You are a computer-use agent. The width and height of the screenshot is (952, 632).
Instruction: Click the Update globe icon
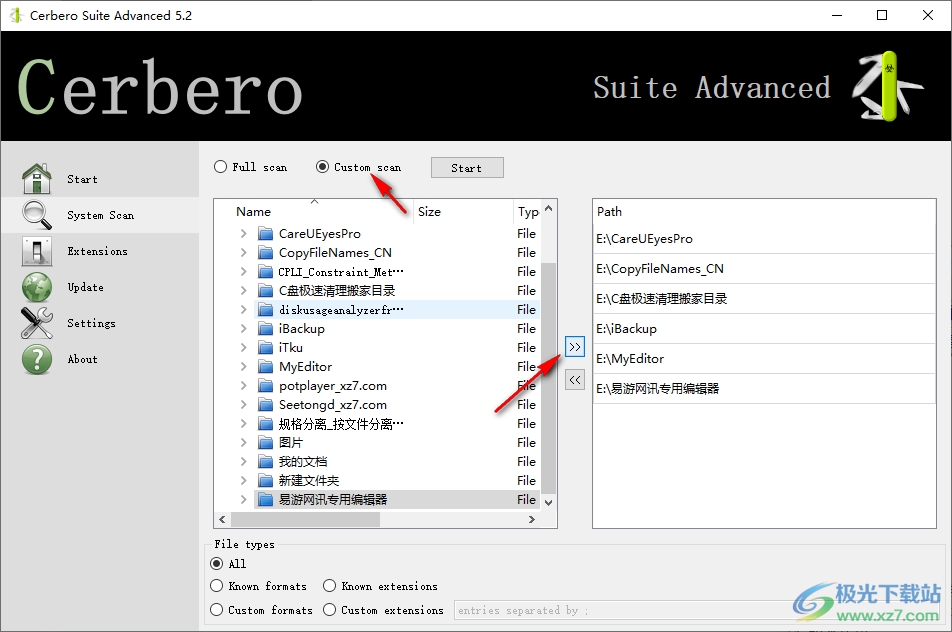(x=37, y=287)
